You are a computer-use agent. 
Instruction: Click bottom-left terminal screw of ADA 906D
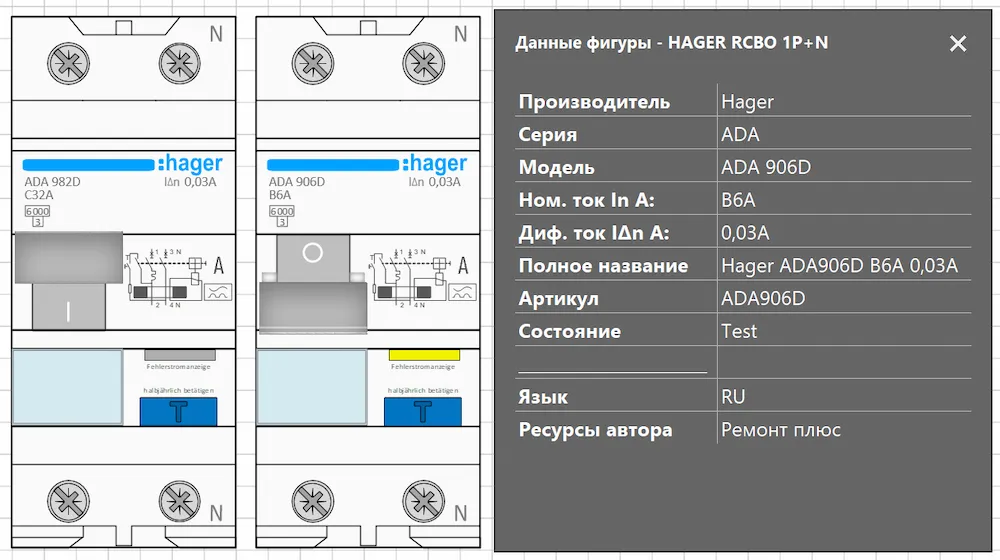point(312,501)
